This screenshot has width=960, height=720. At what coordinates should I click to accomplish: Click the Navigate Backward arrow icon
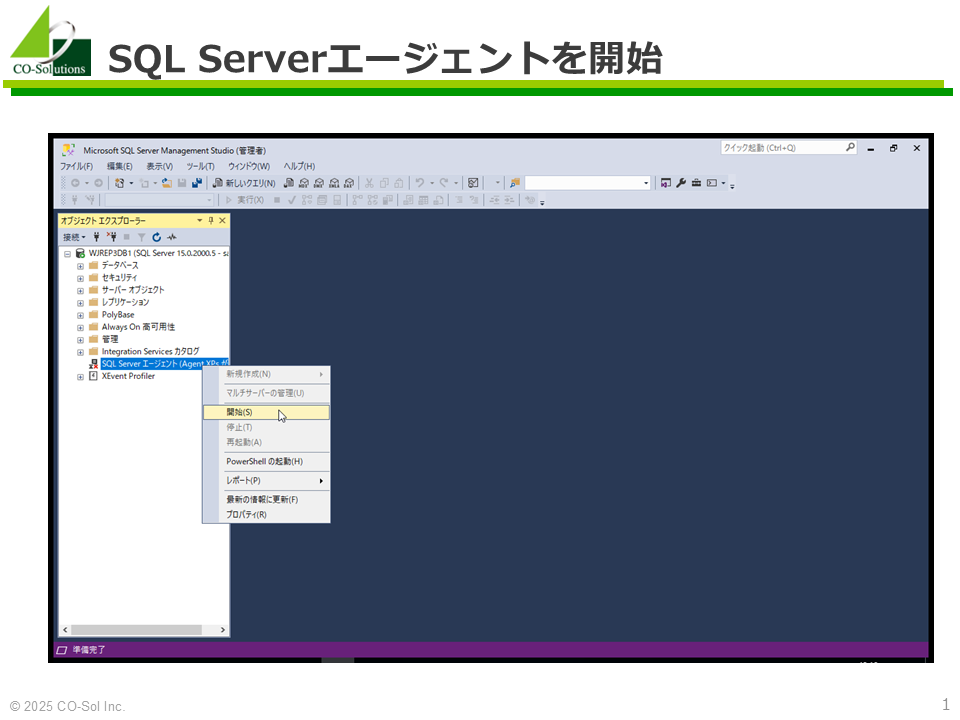(x=75, y=183)
